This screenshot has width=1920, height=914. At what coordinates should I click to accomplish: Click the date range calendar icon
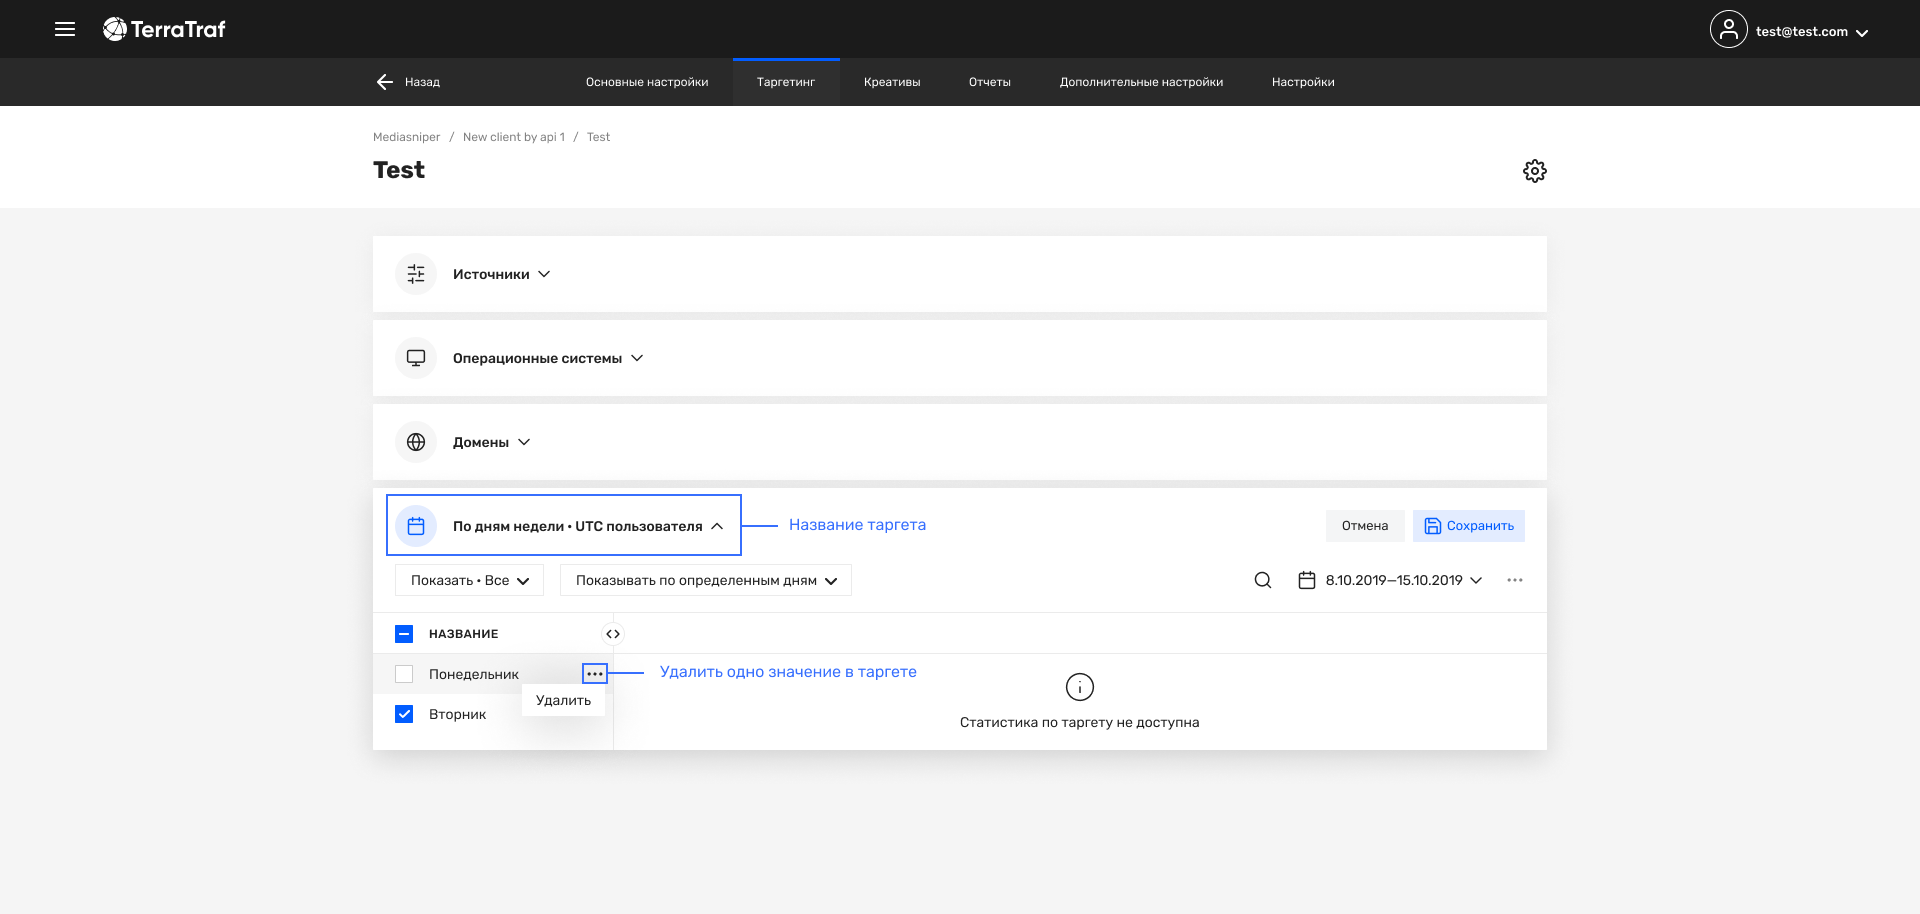pos(1306,580)
